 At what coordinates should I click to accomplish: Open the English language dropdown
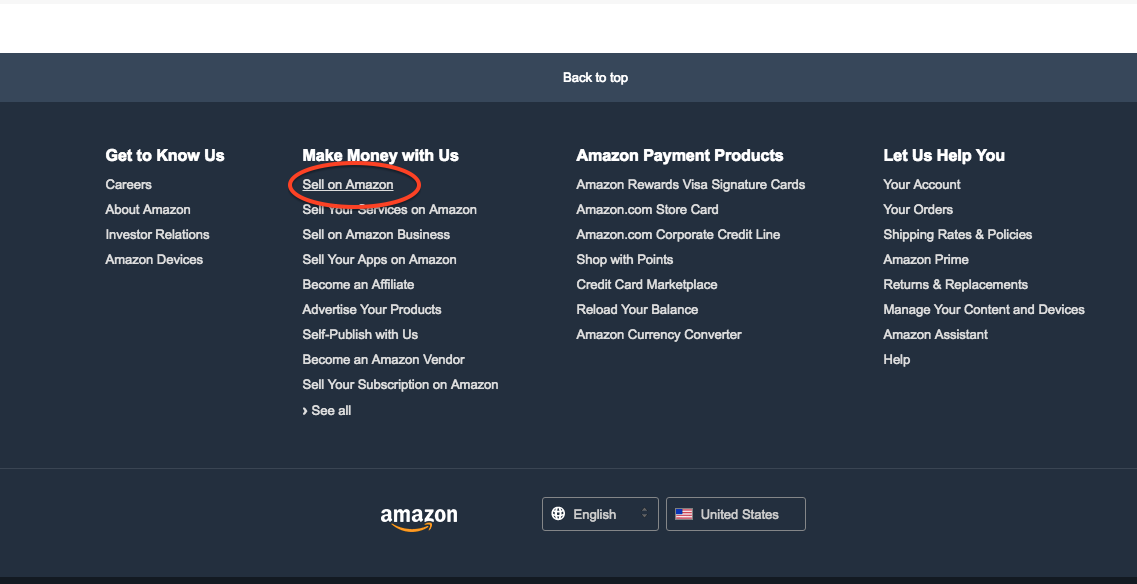click(x=600, y=514)
